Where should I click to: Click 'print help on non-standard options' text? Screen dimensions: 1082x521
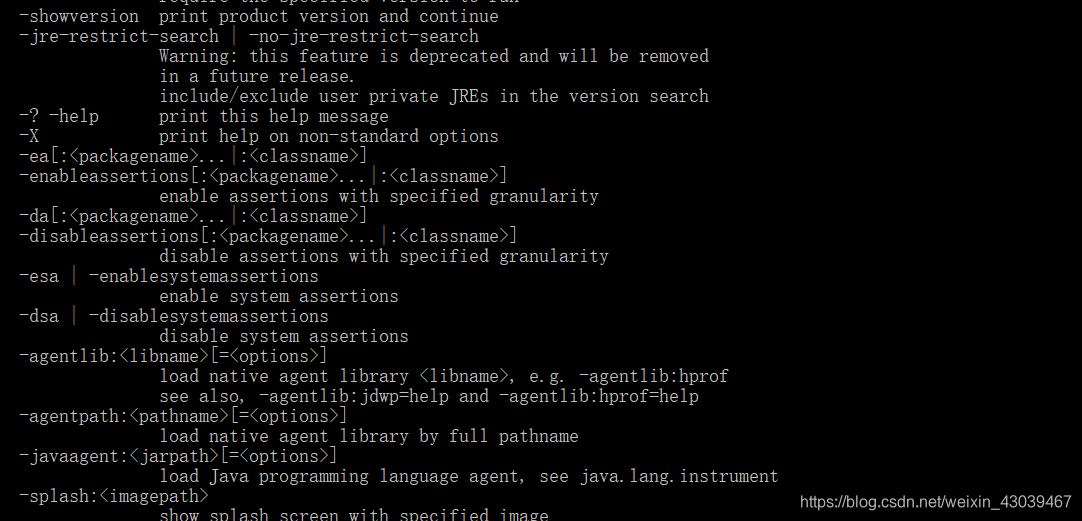coord(328,136)
